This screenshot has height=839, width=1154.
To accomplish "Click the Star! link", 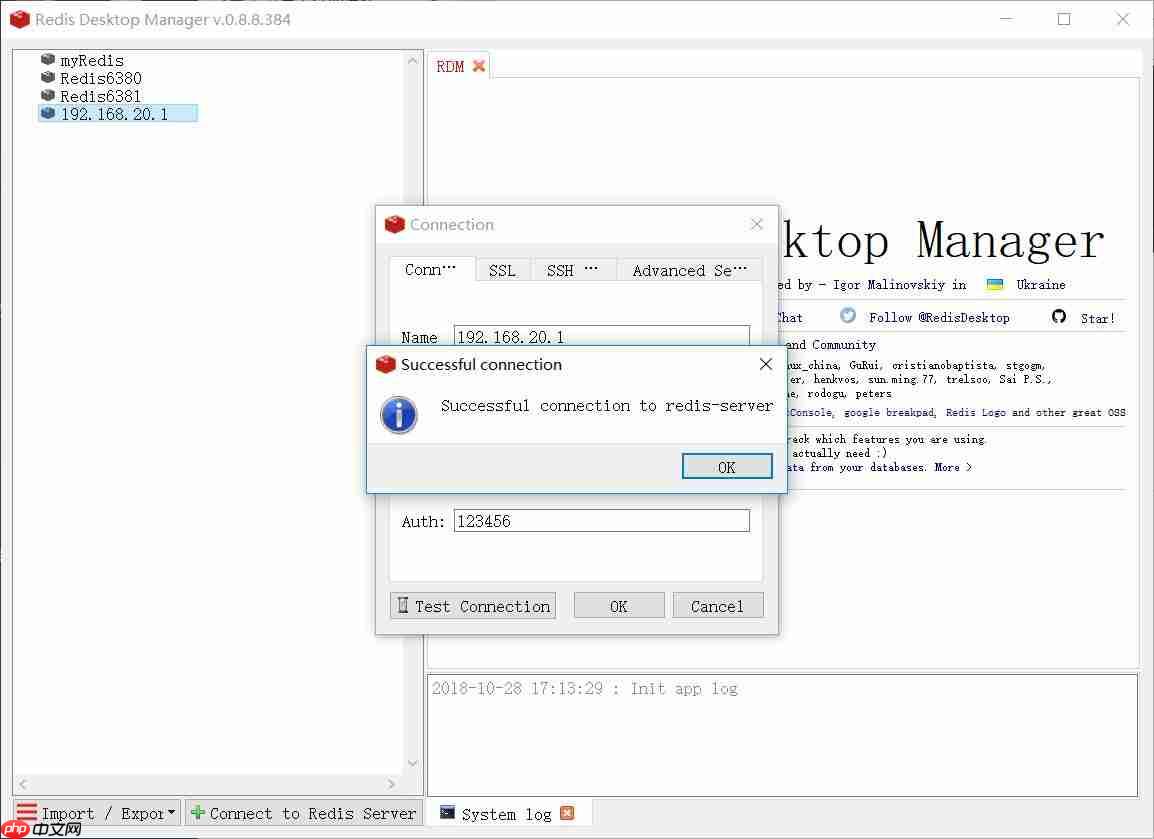I will (x=1097, y=318).
